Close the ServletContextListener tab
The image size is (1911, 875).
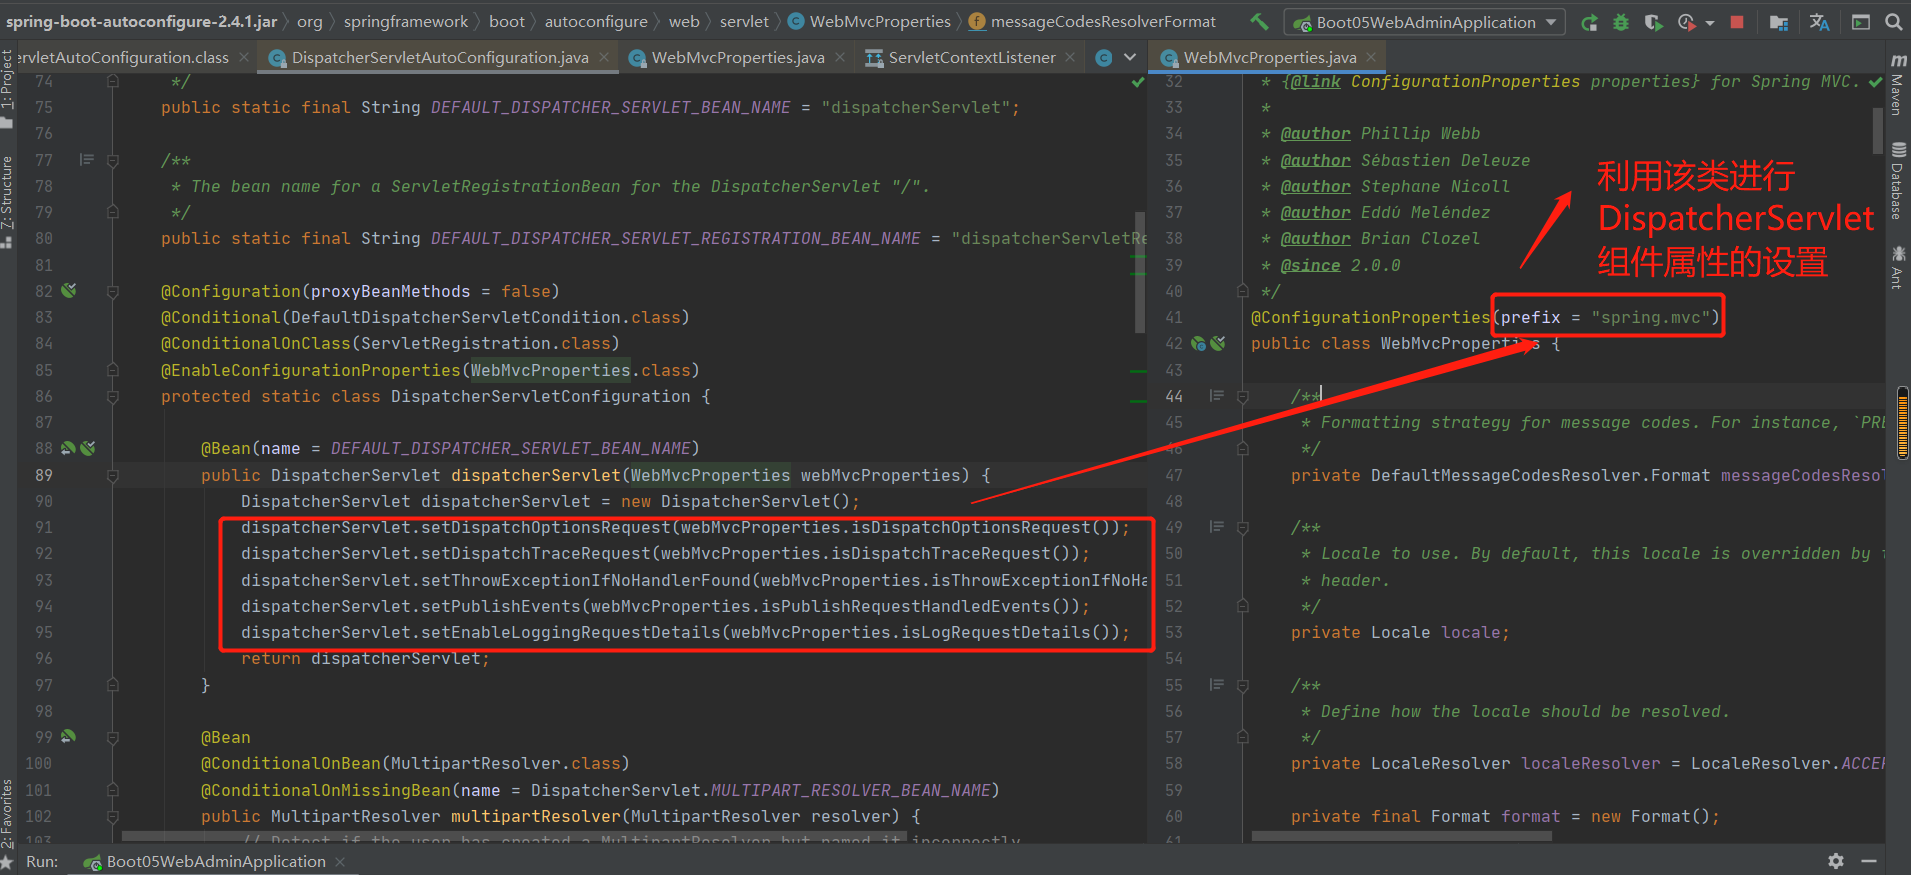tap(1070, 58)
